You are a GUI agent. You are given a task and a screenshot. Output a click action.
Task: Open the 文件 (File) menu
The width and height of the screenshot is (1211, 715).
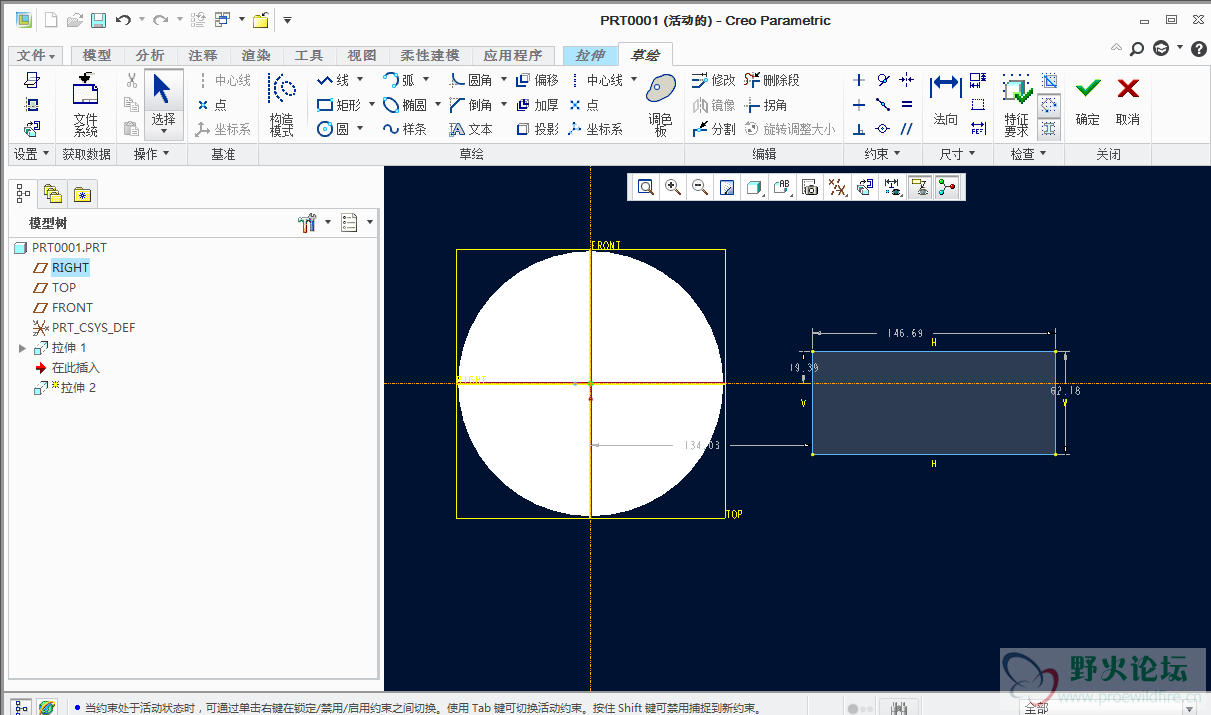37,56
